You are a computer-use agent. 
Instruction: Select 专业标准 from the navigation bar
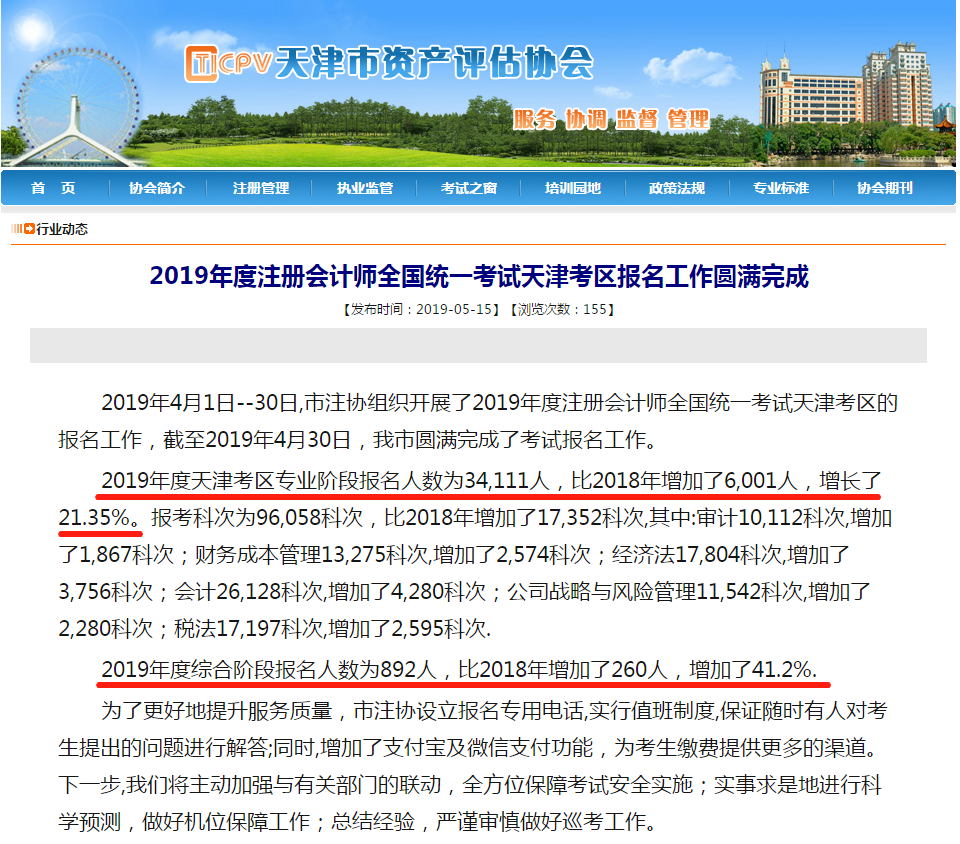pos(781,188)
